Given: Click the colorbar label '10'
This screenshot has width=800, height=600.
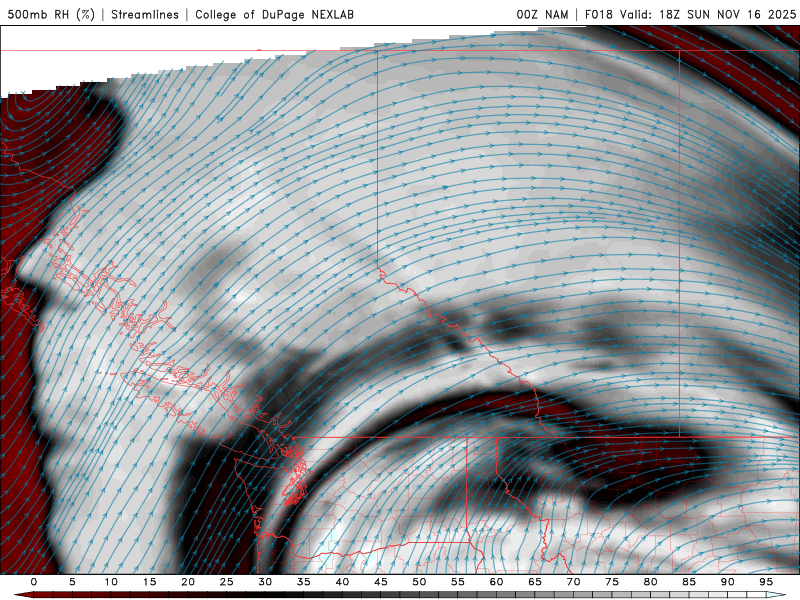Looking at the screenshot, I should click(x=111, y=582).
